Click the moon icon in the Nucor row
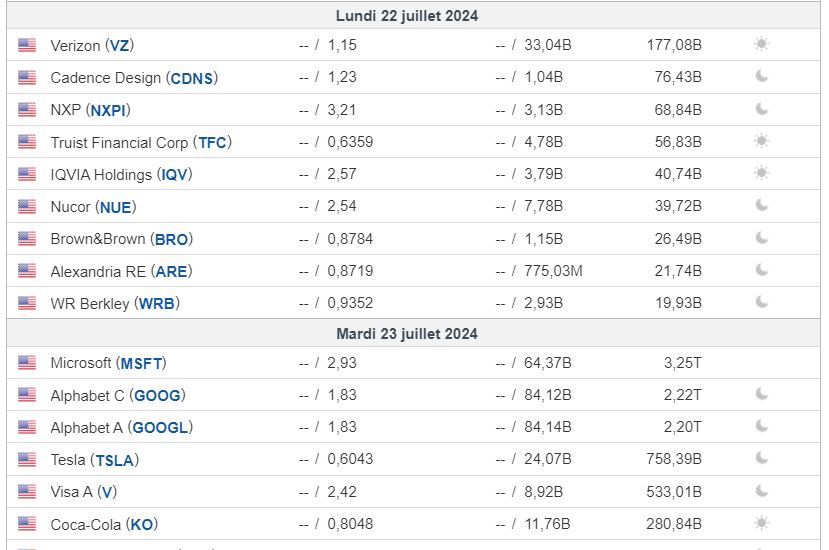This screenshot has width=829, height=550. click(x=762, y=206)
